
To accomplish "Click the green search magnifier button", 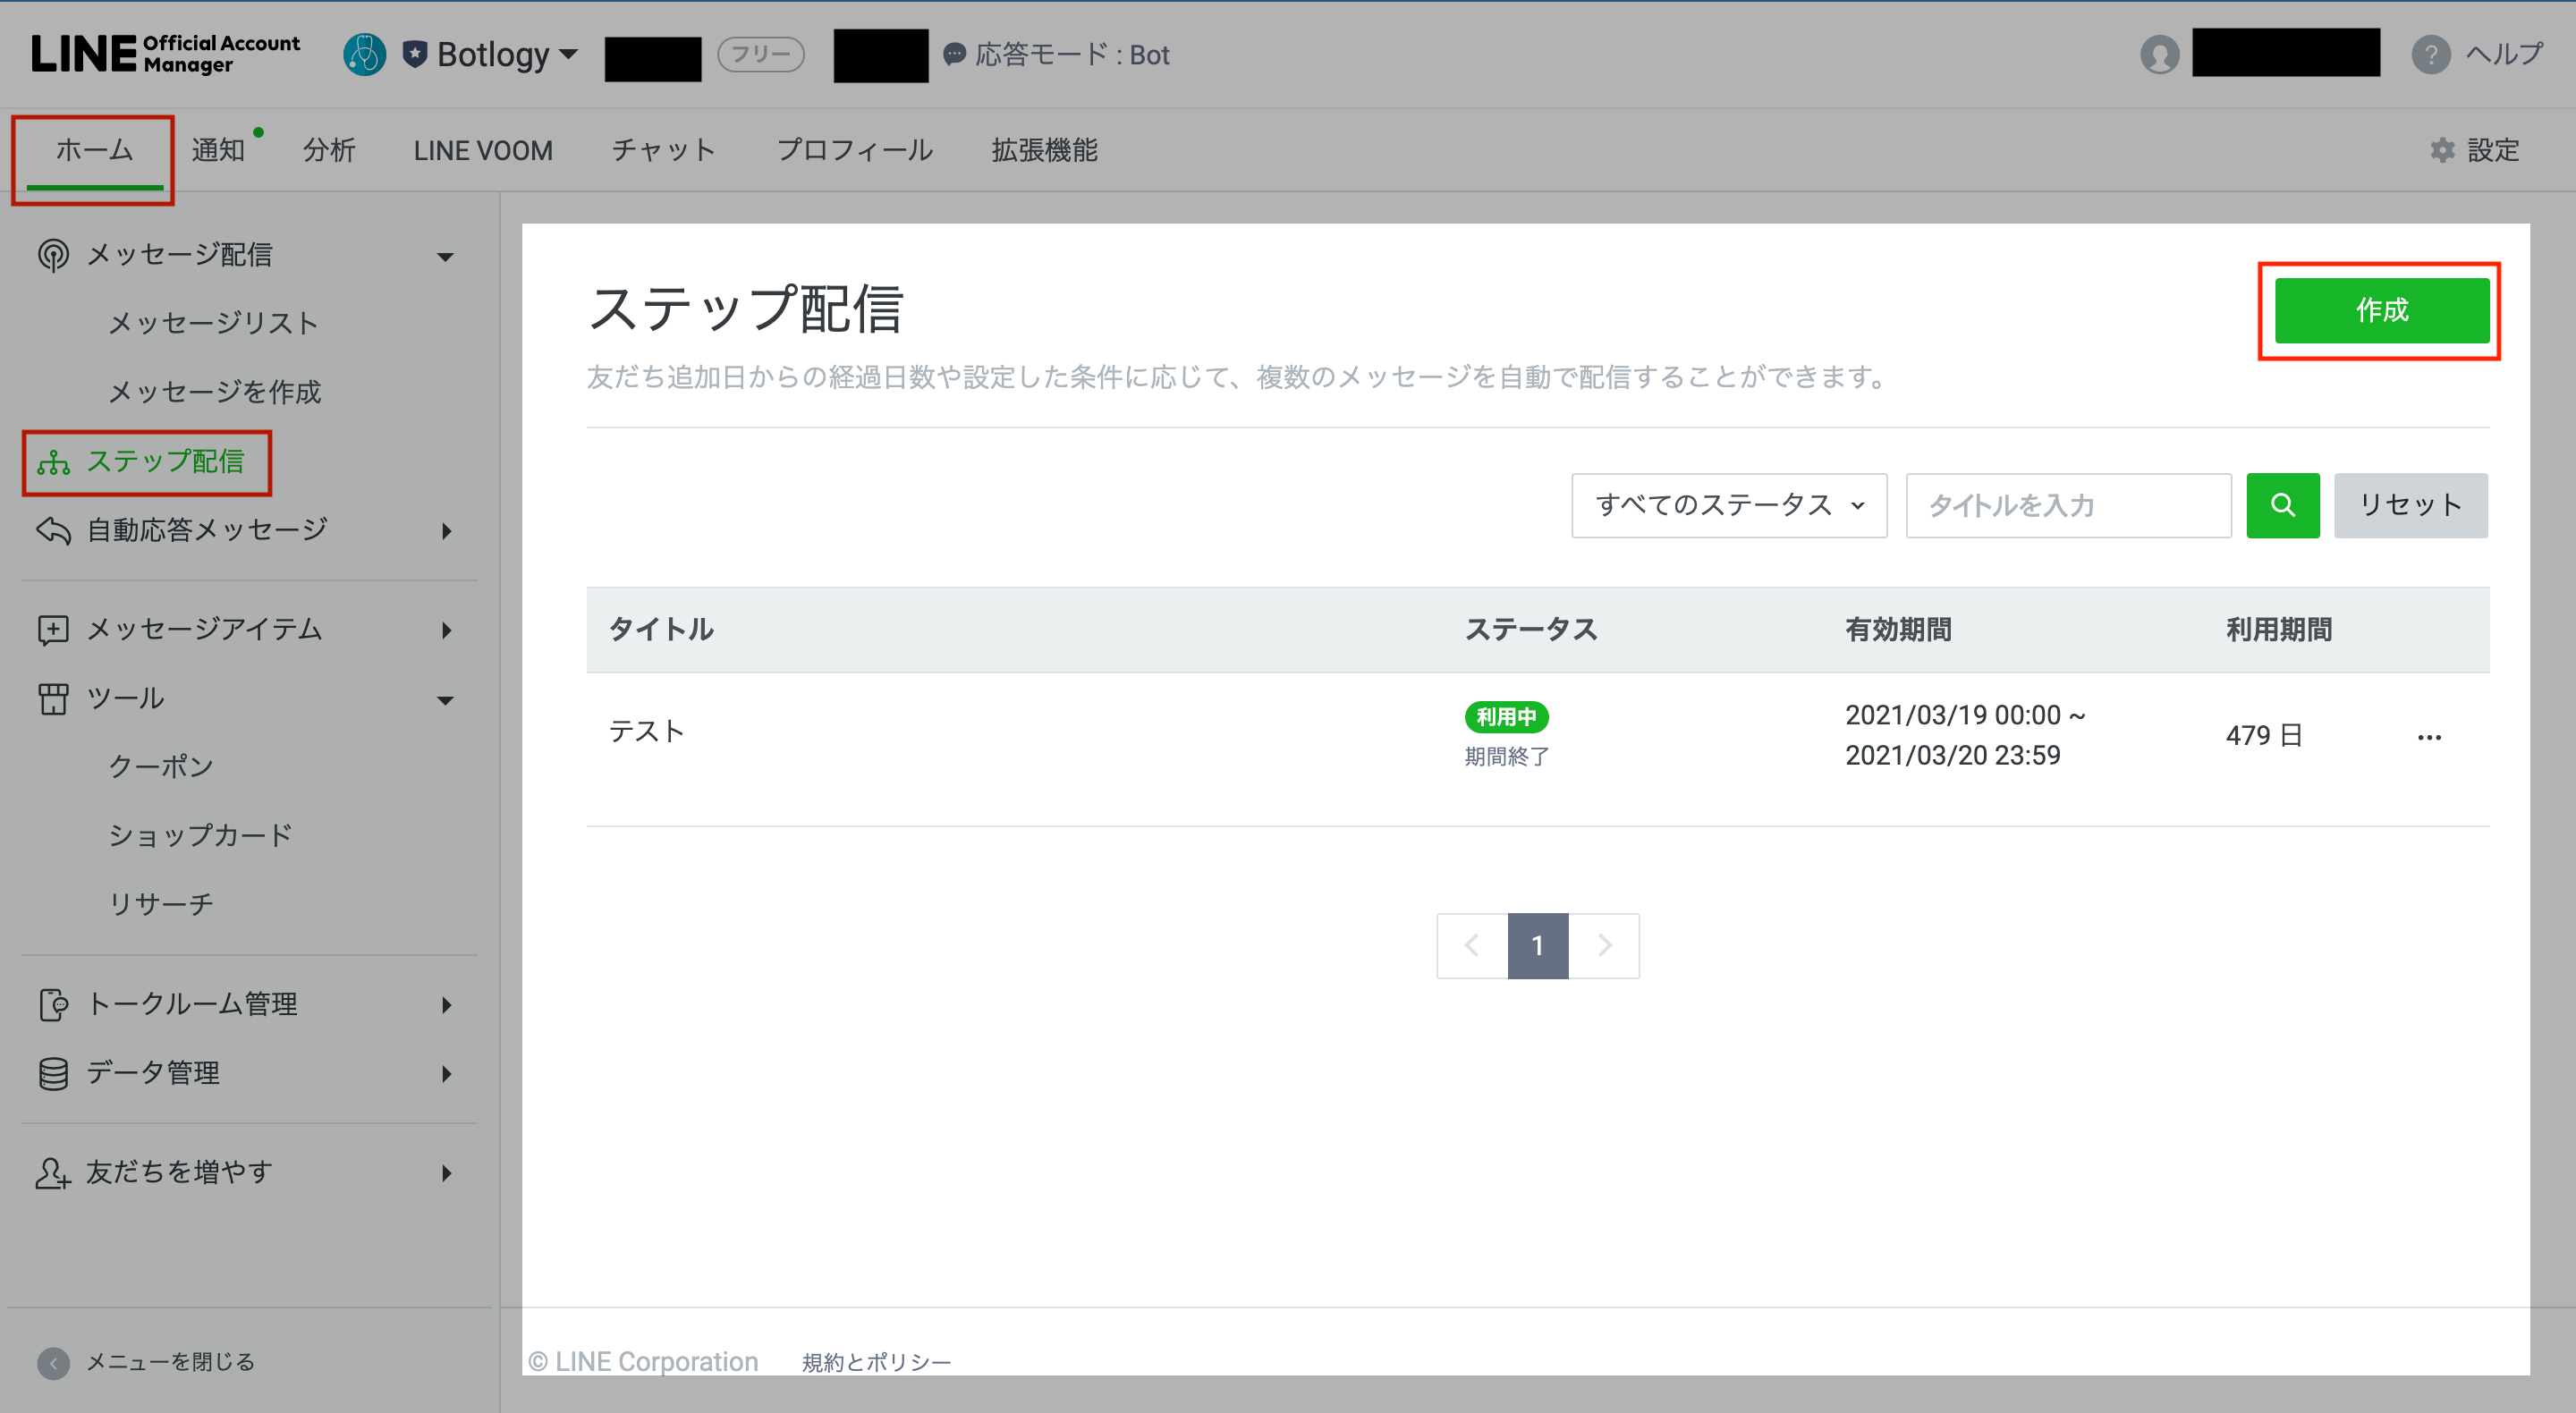I will [x=2282, y=505].
